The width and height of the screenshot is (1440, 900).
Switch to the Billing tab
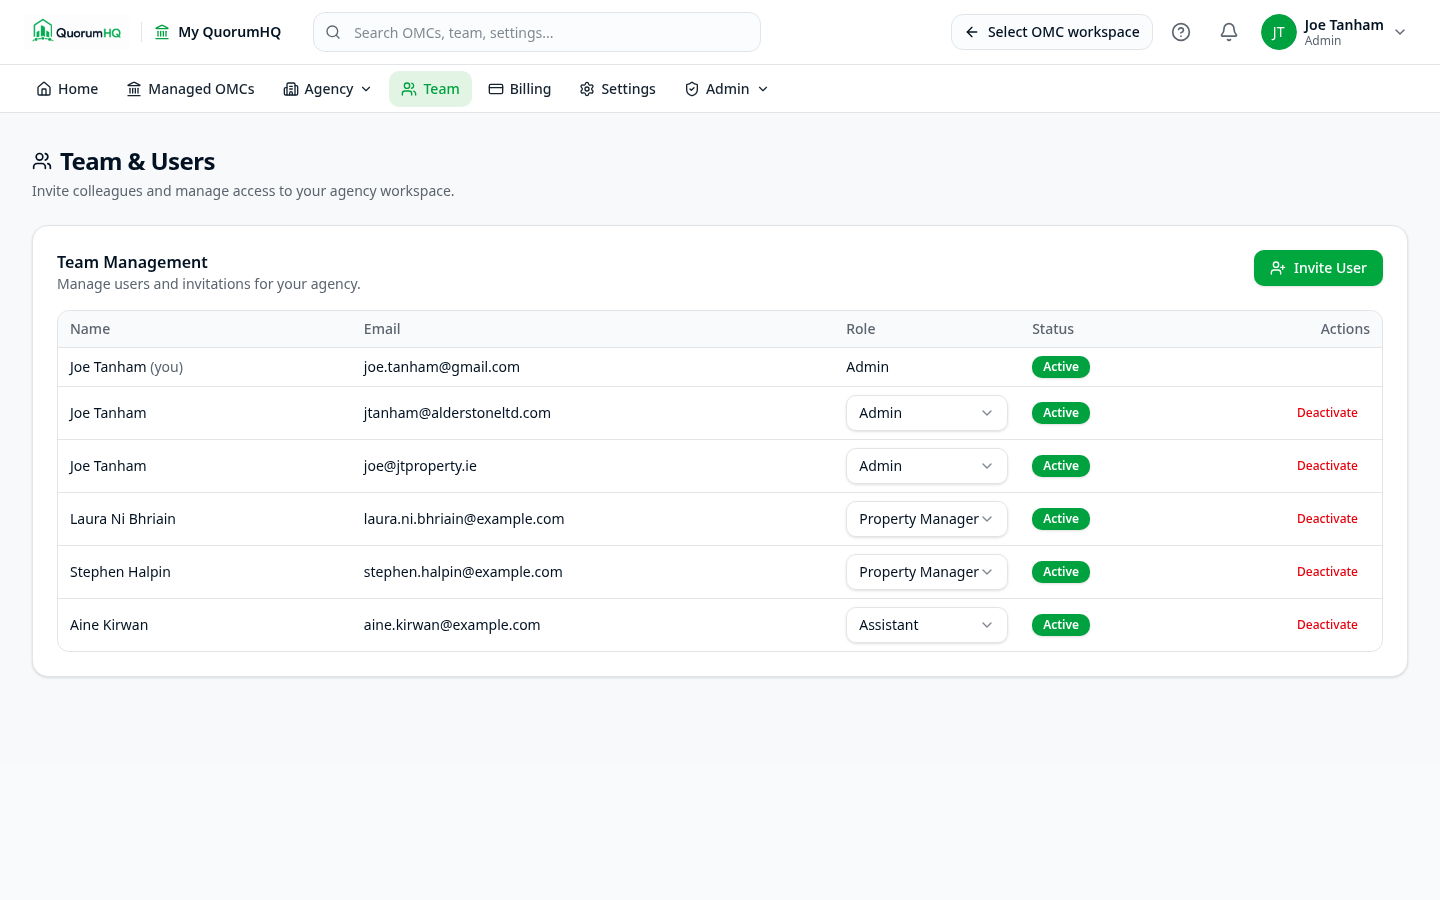(x=520, y=89)
